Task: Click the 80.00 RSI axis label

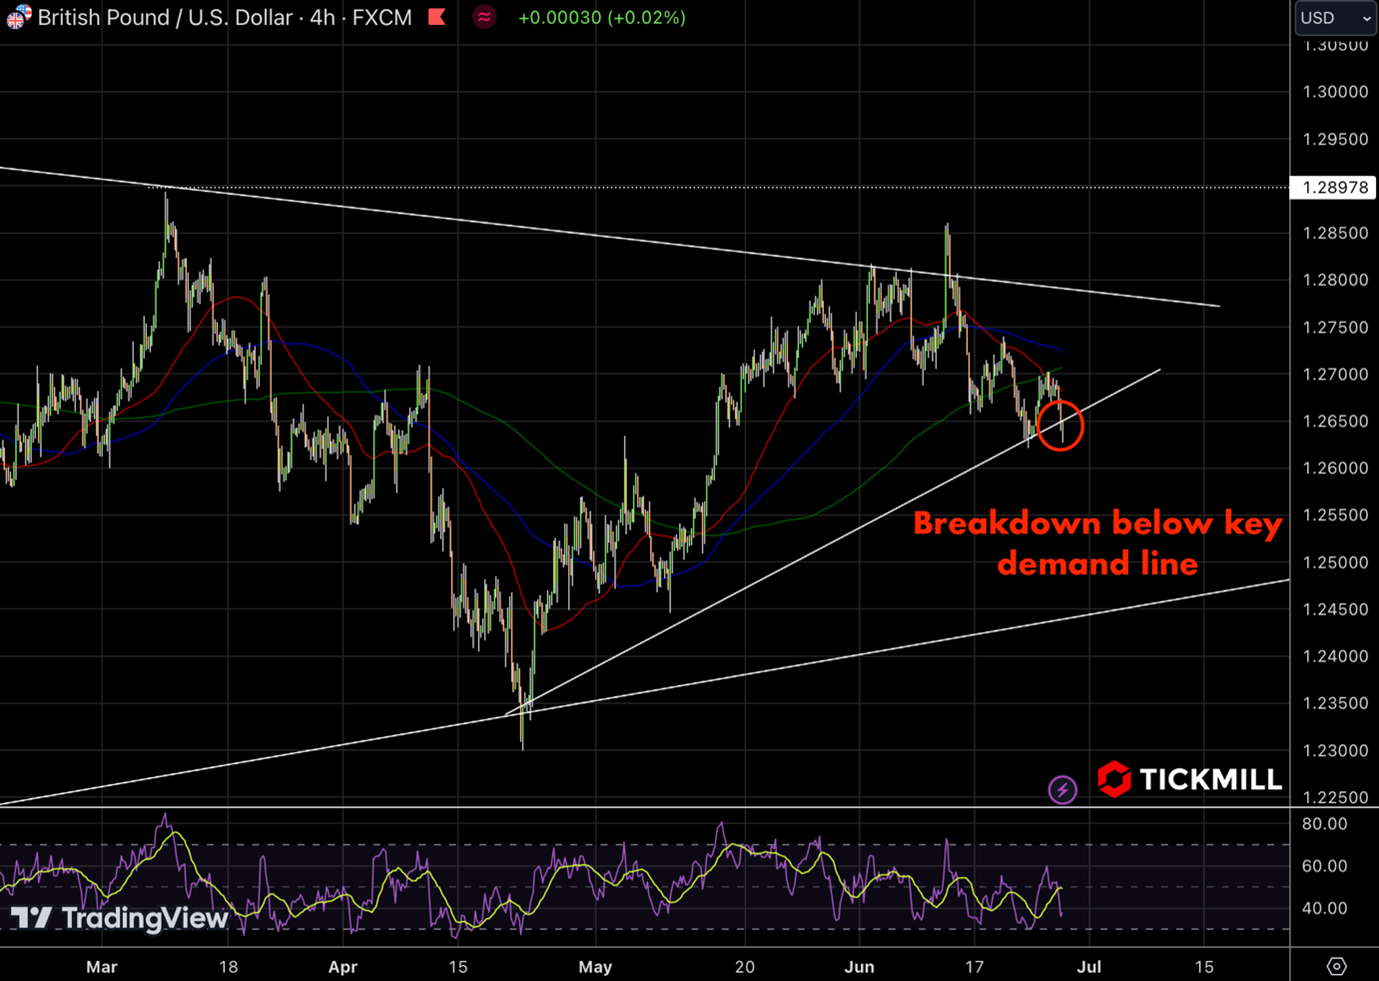Action: click(1325, 824)
